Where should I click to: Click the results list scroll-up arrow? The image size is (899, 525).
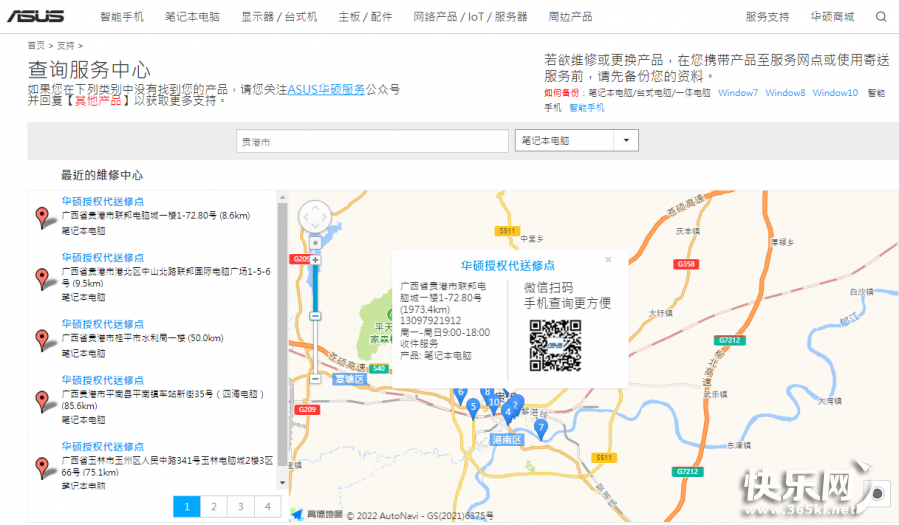click(x=282, y=198)
